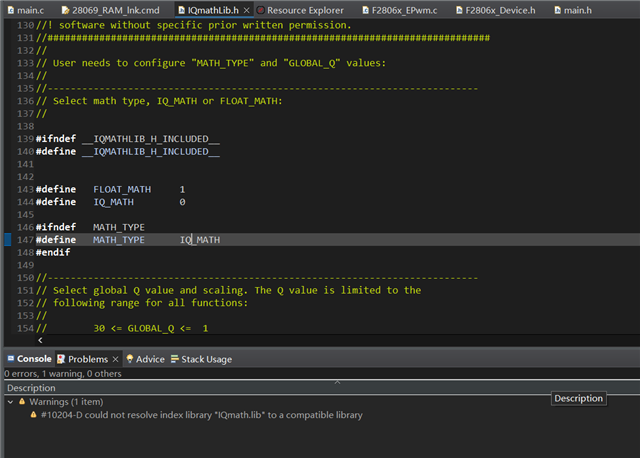The image size is (640, 458).
Task: Open the main.h editor tab
Action: pos(577,10)
